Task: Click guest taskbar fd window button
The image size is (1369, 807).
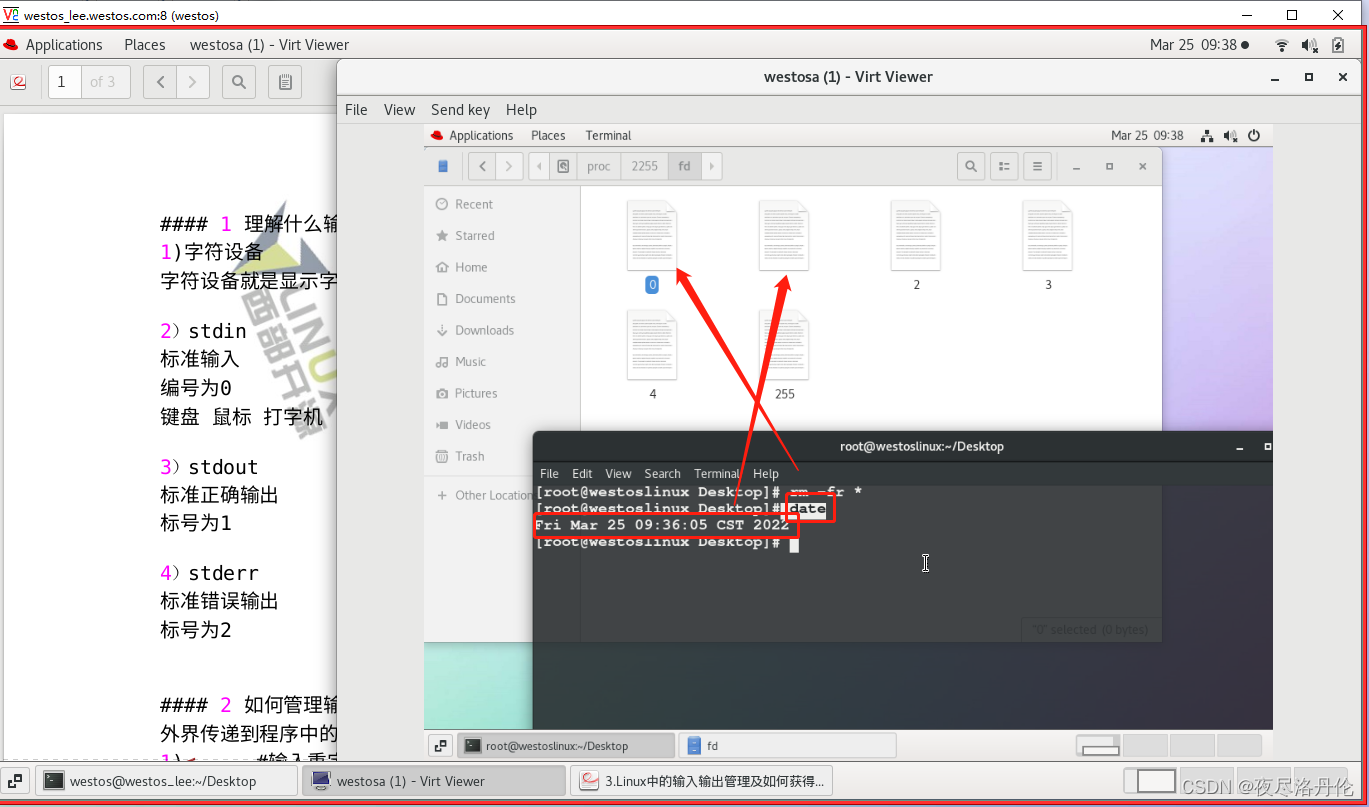Action: tap(787, 746)
